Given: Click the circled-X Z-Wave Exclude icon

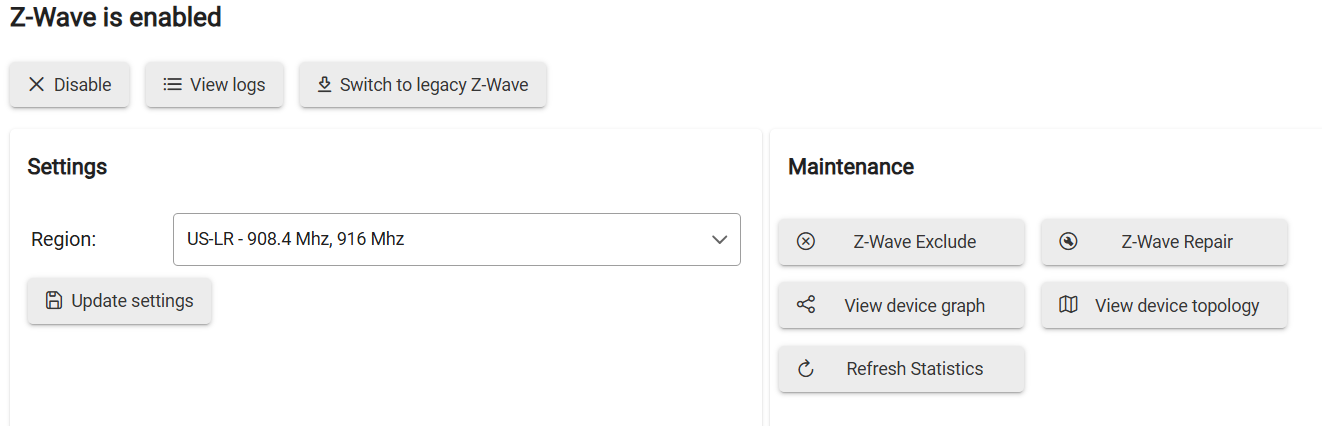Looking at the screenshot, I should tap(806, 242).
